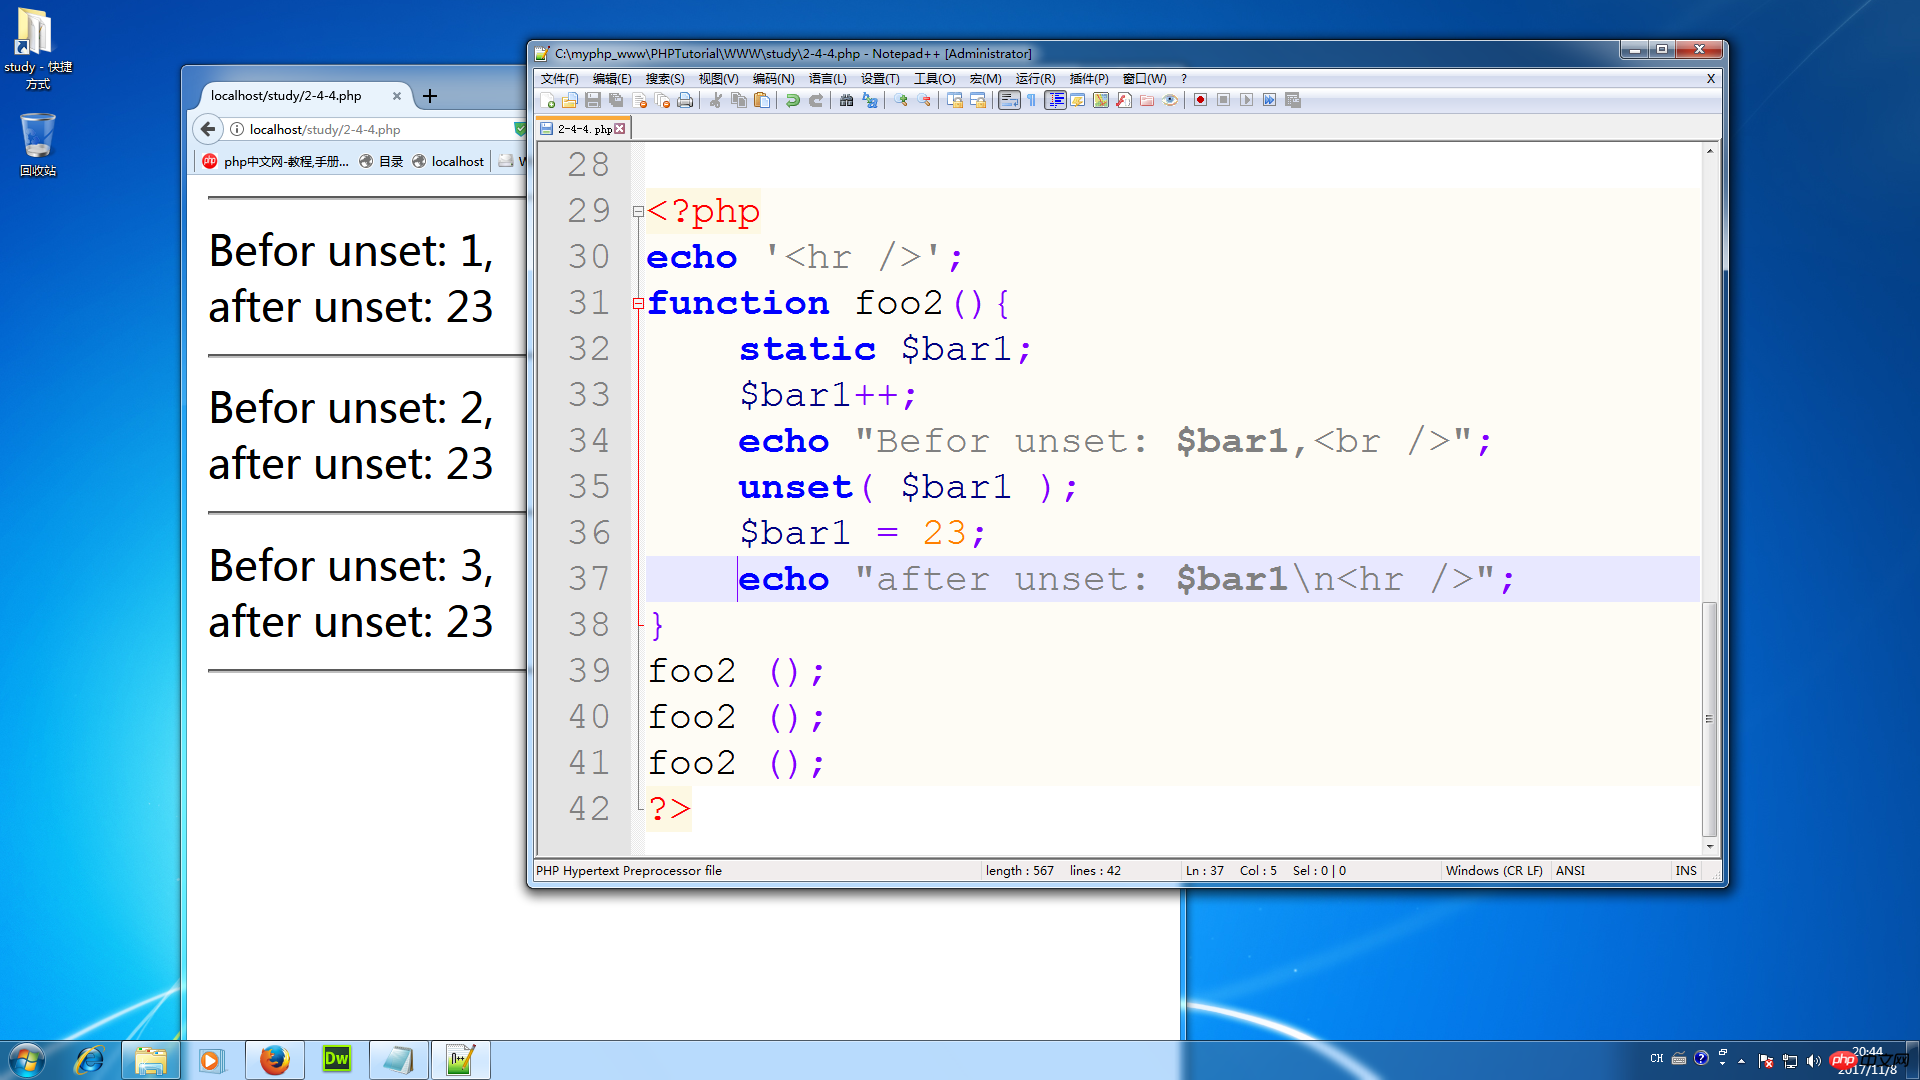Image resolution: width=1920 pixels, height=1080 pixels.
Task: Toggle Show Indent Guide button
Action: pos(1055,100)
